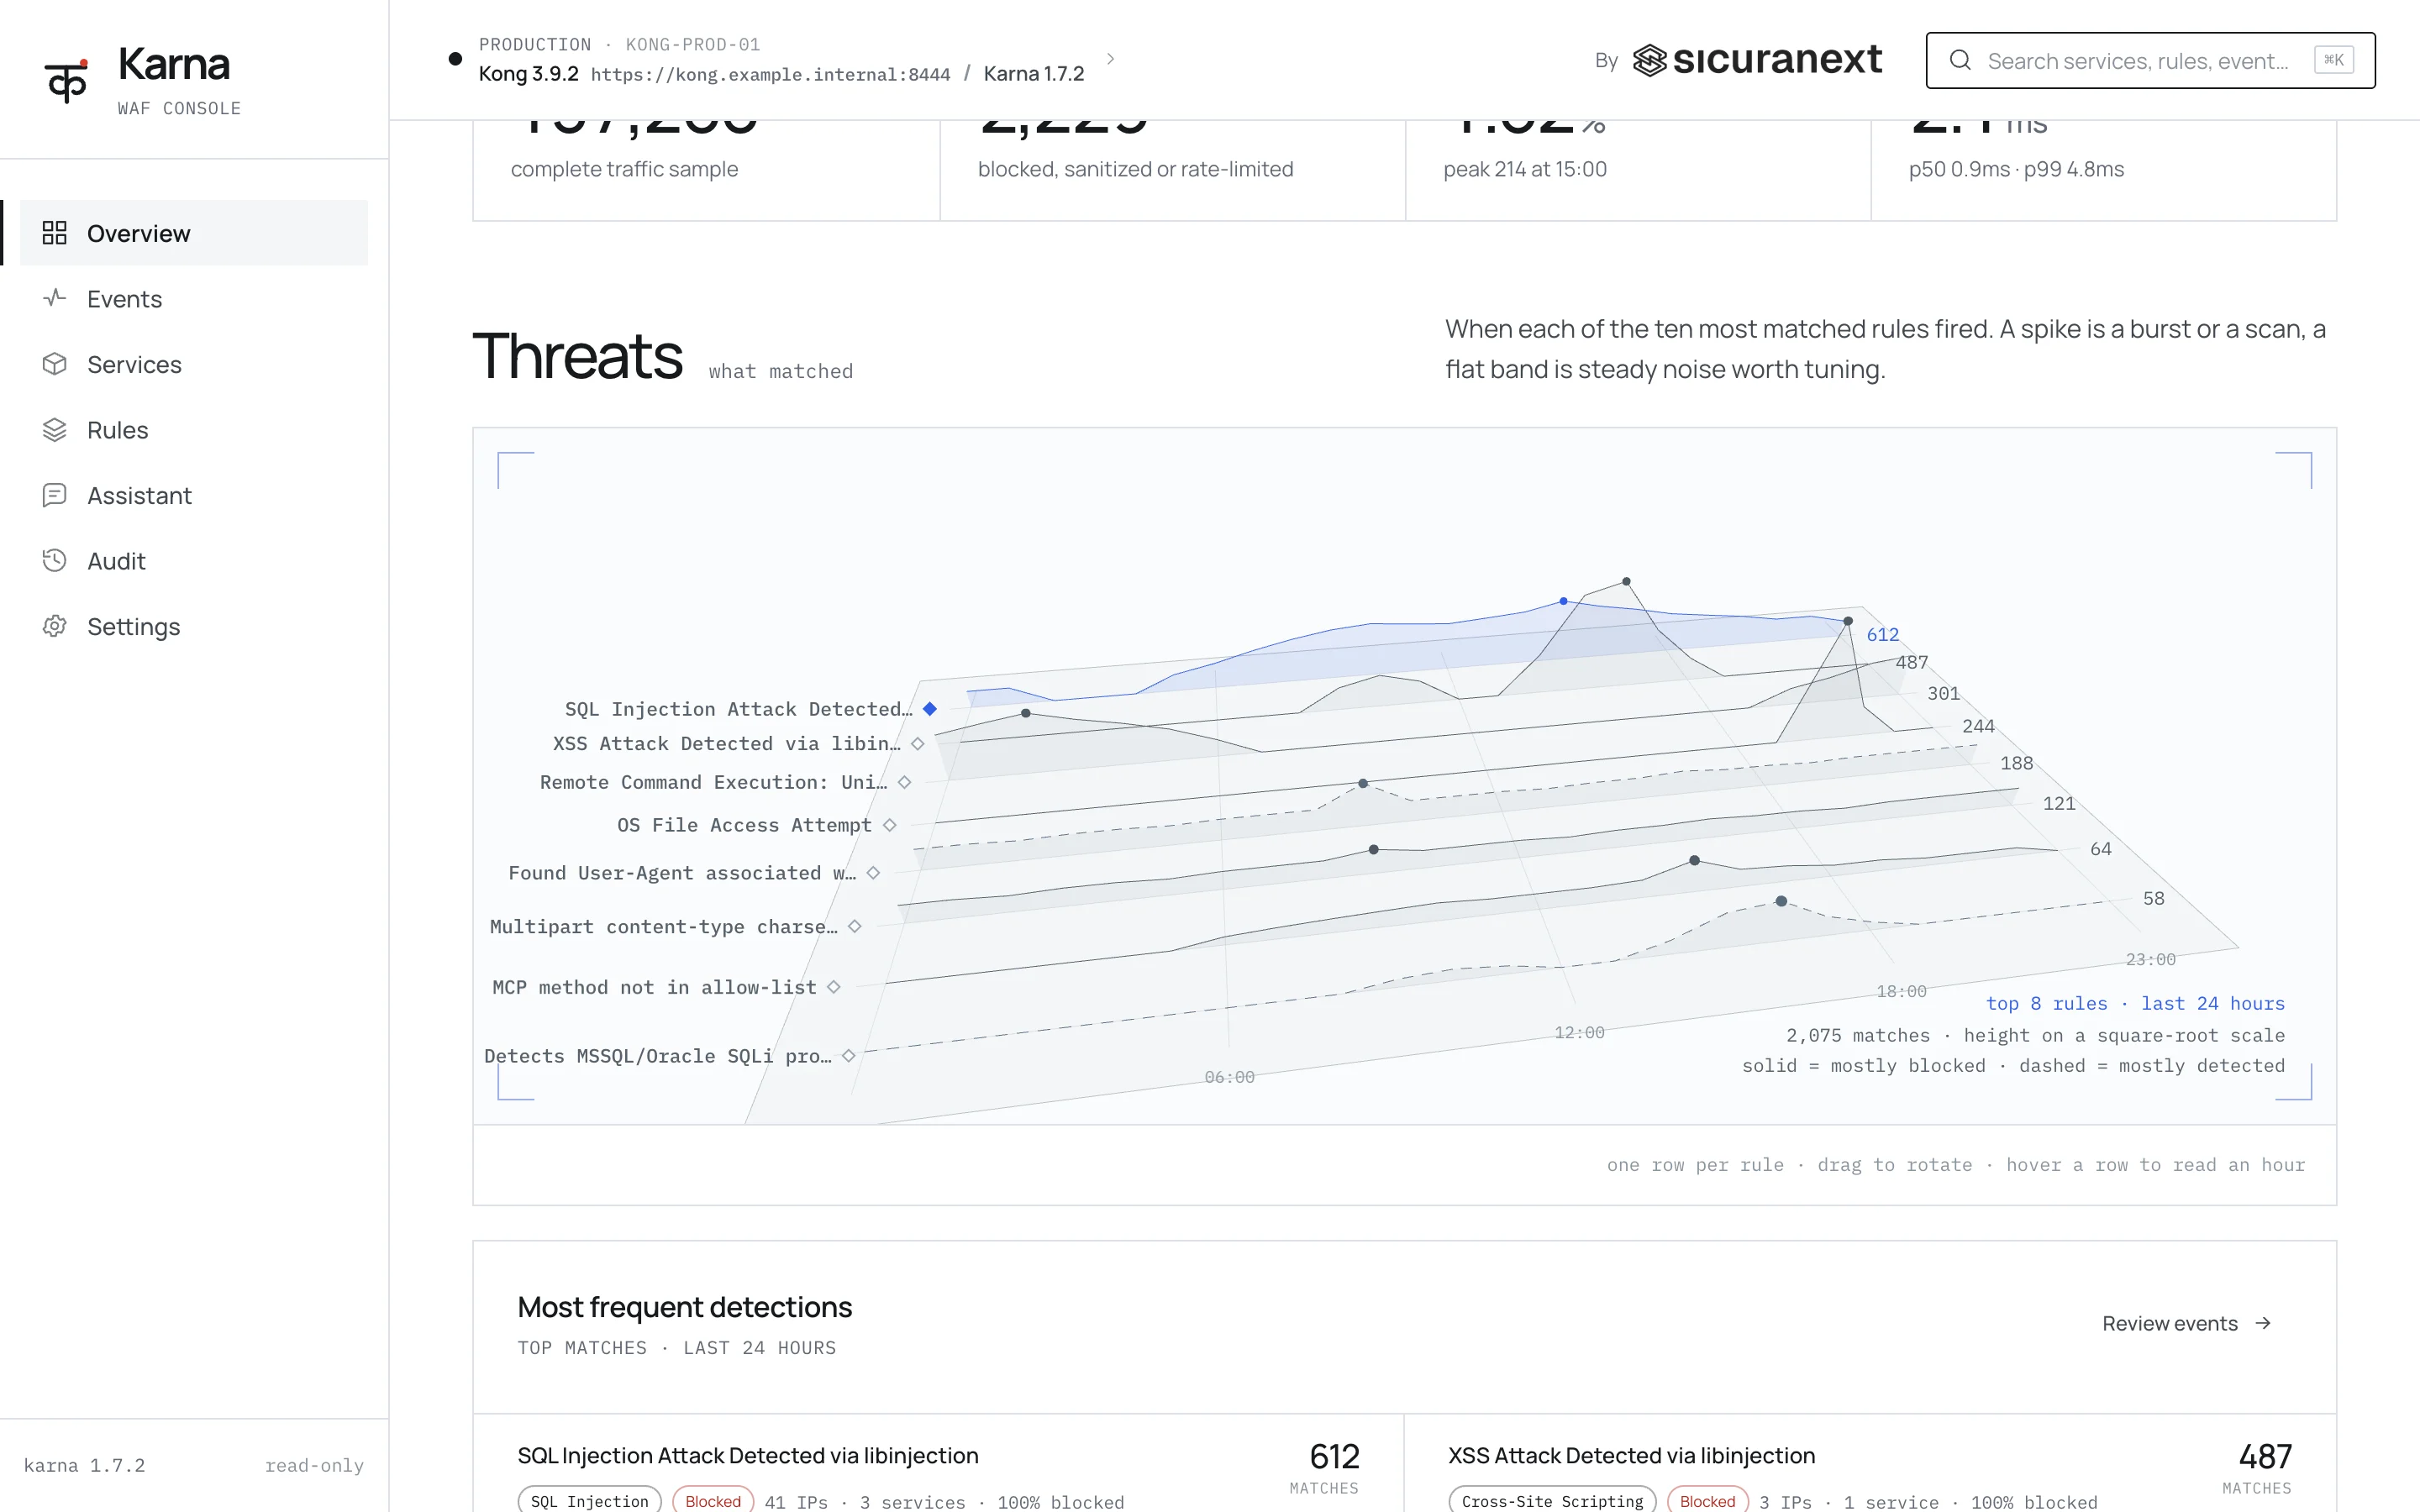Open the kong.example.internal URL breadcrumb
This screenshot has width=2420, height=1512.
770,74
